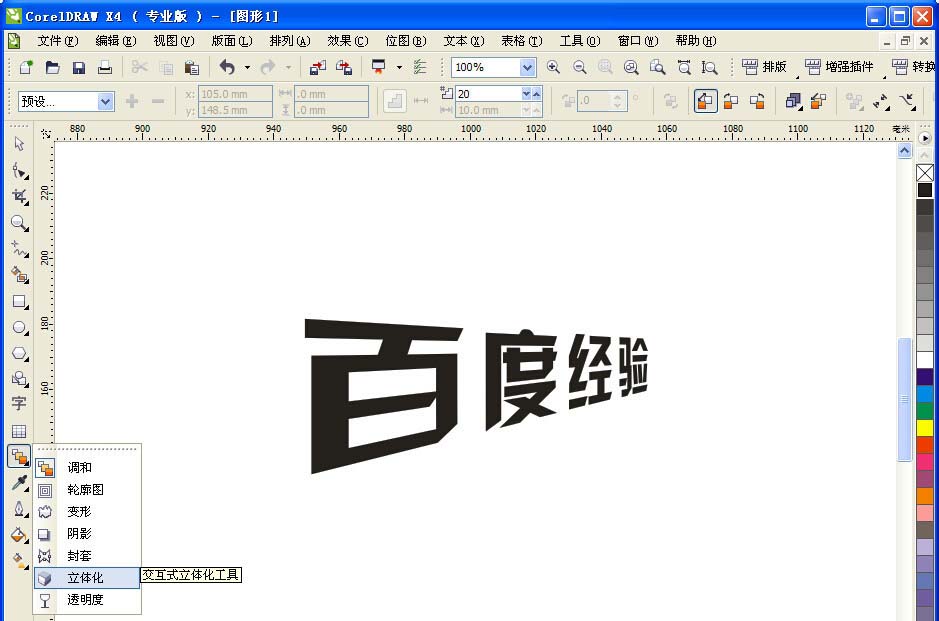
Task: Open the 文件 menu
Action: [x=57, y=41]
